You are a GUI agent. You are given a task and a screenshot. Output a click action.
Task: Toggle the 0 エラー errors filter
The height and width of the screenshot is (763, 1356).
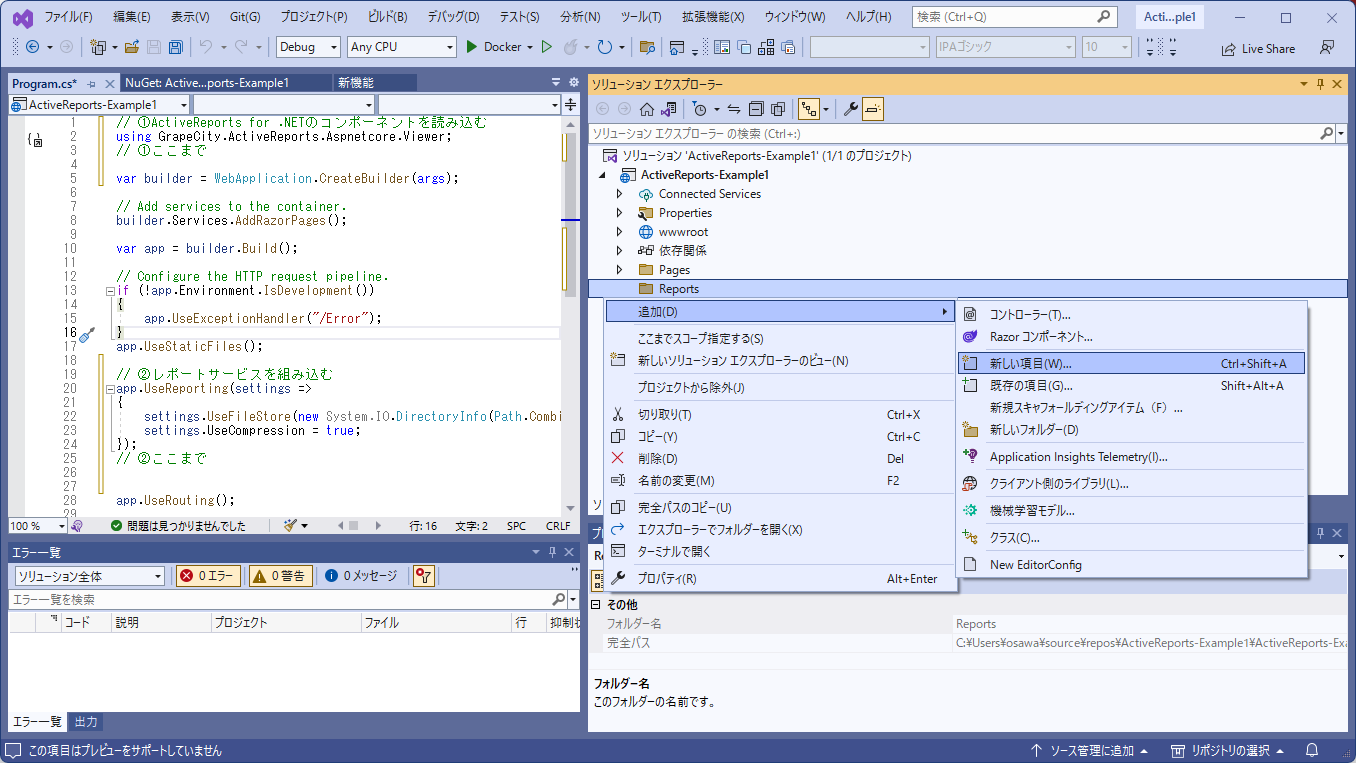coord(208,576)
